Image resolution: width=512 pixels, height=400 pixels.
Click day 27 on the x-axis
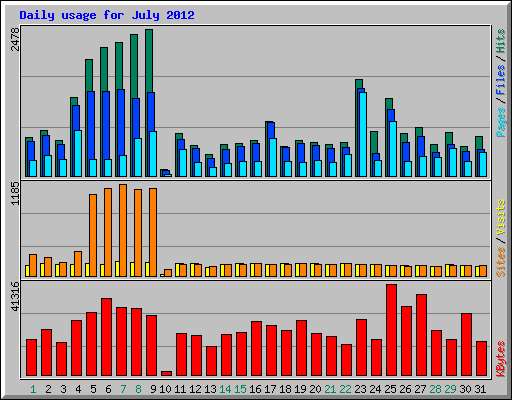pyautogui.click(x=420, y=389)
